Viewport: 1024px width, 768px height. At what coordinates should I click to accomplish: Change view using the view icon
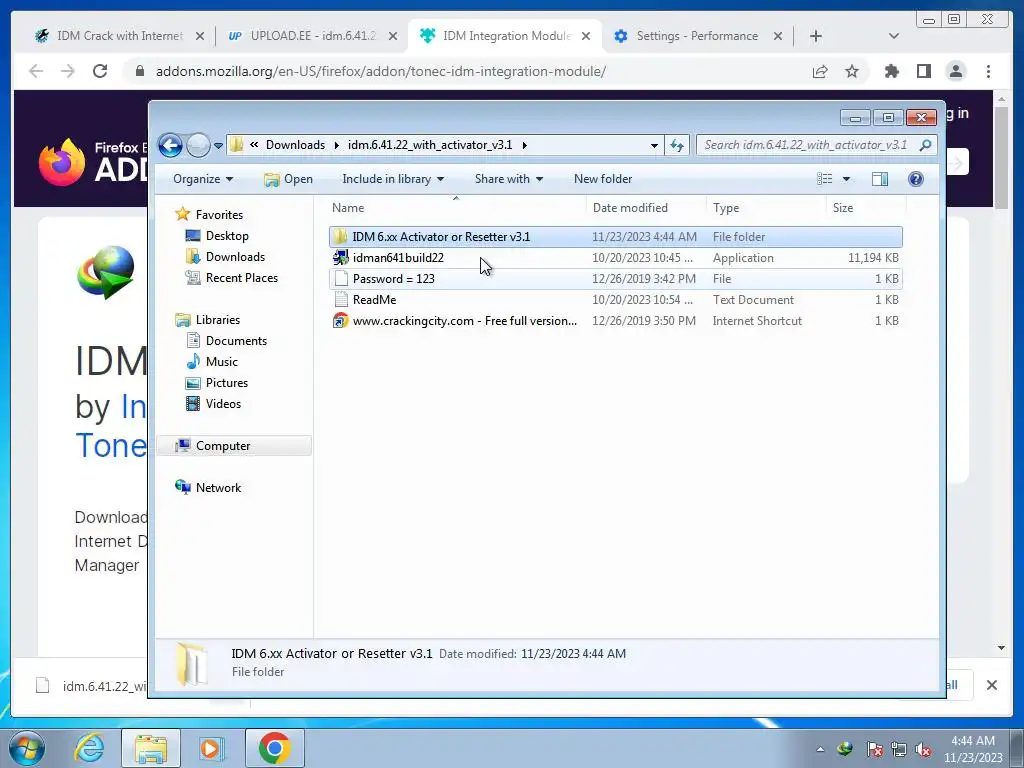pyautogui.click(x=825, y=179)
